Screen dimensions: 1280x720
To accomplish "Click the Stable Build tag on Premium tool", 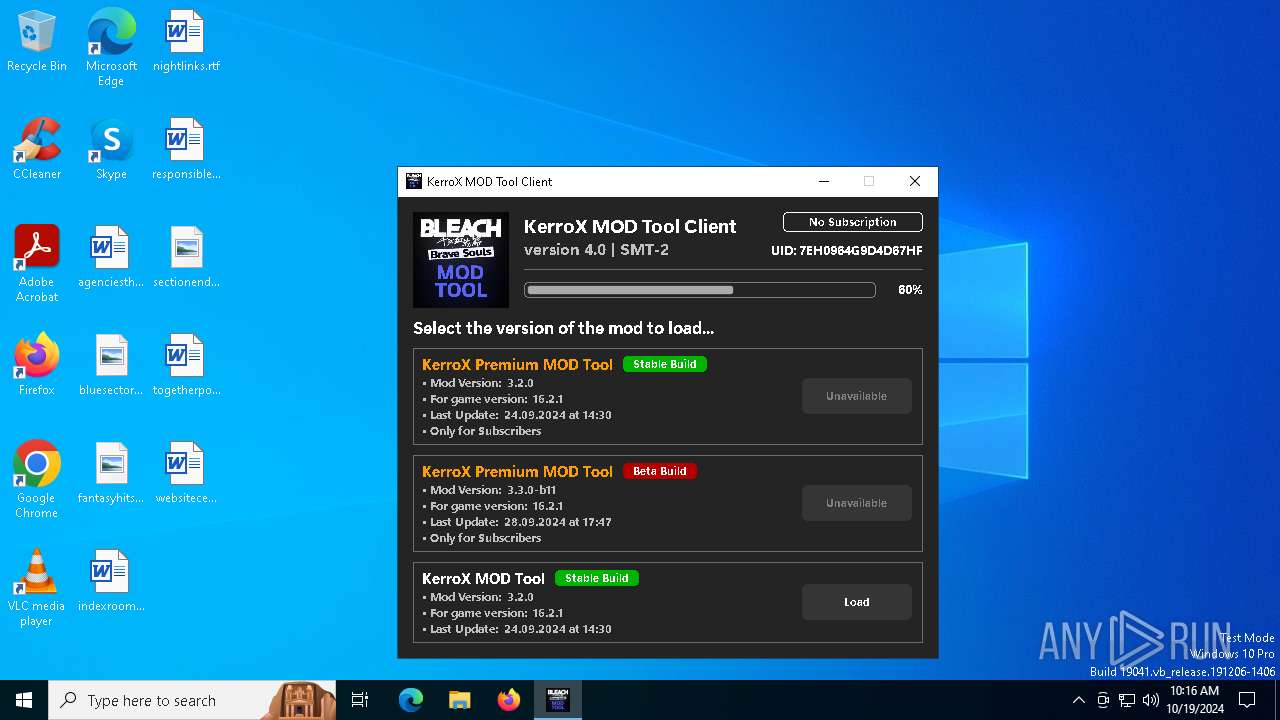I will coord(665,364).
